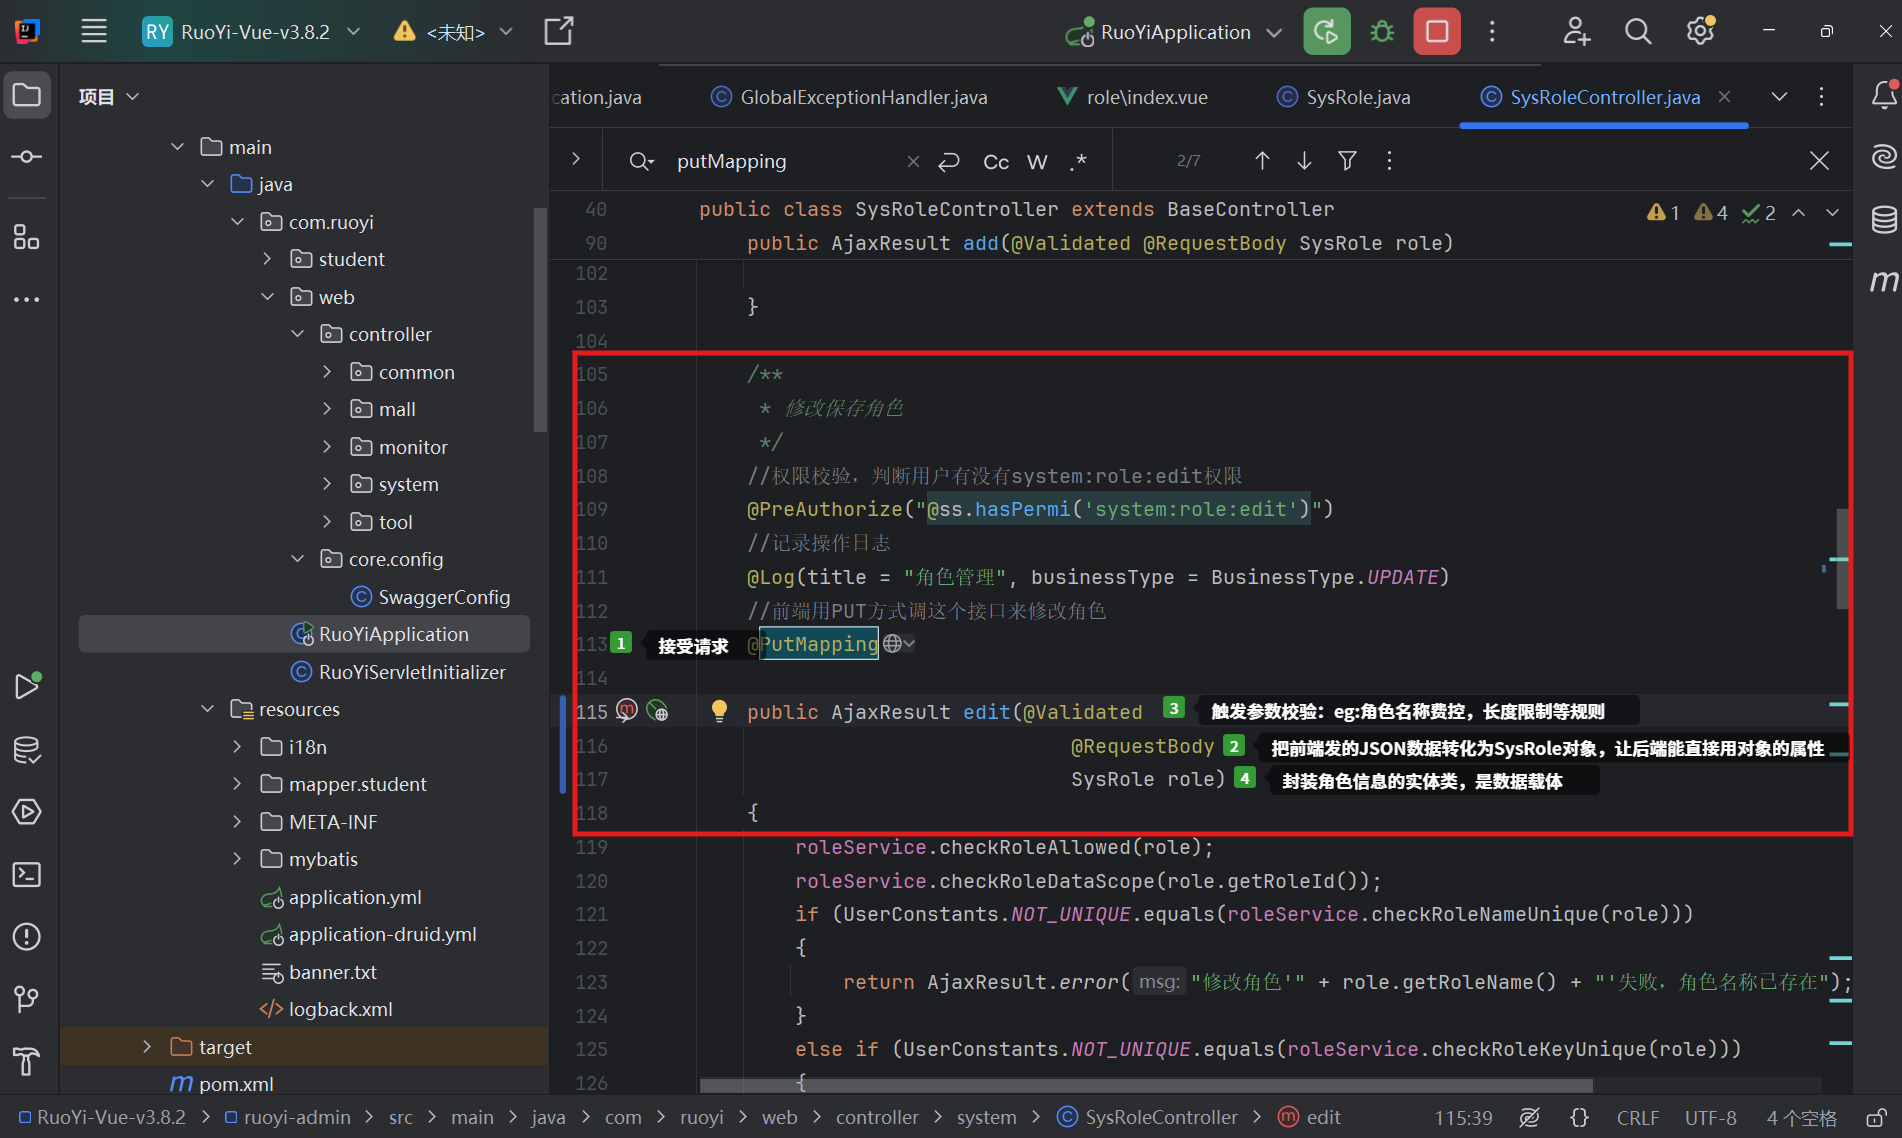The width and height of the screenshot is (1902, 1138).
Task: Open the Terminal tool window
Action: [x=27, y=874]
